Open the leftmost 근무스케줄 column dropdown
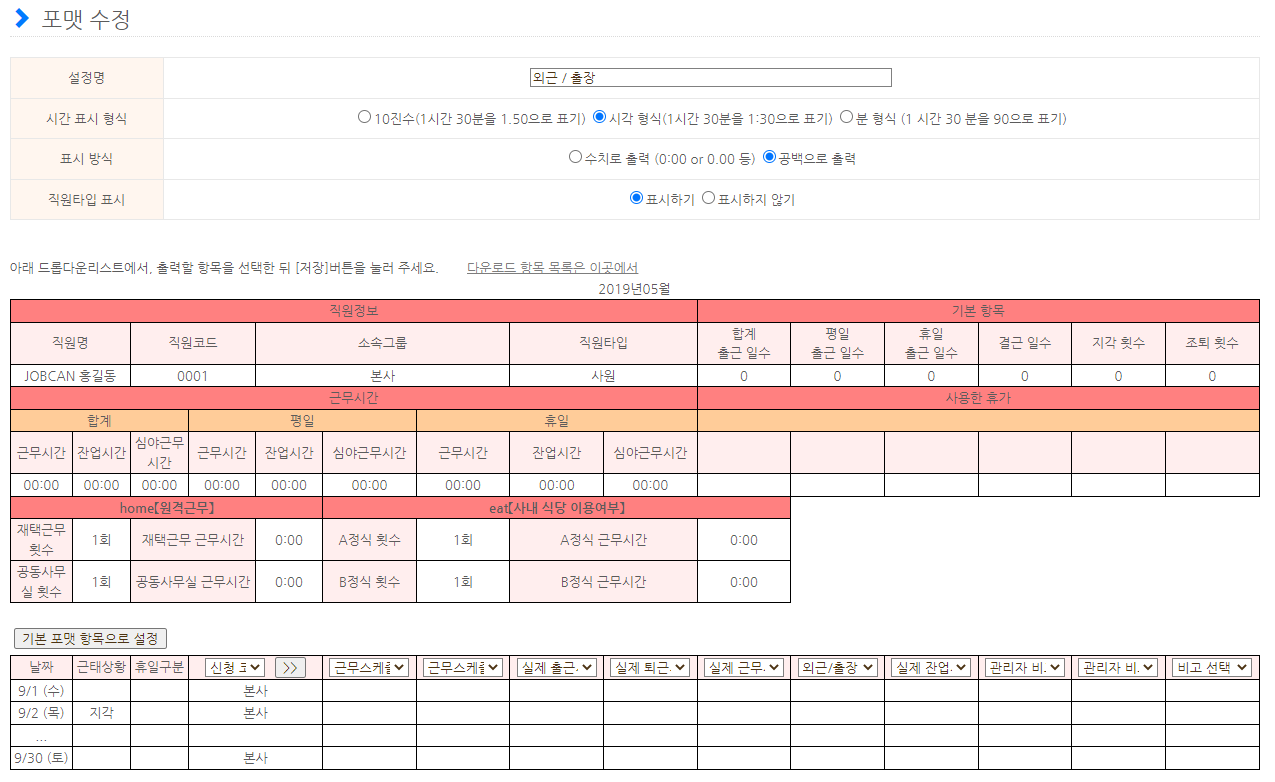1275x782 pixels. [369, 668]
